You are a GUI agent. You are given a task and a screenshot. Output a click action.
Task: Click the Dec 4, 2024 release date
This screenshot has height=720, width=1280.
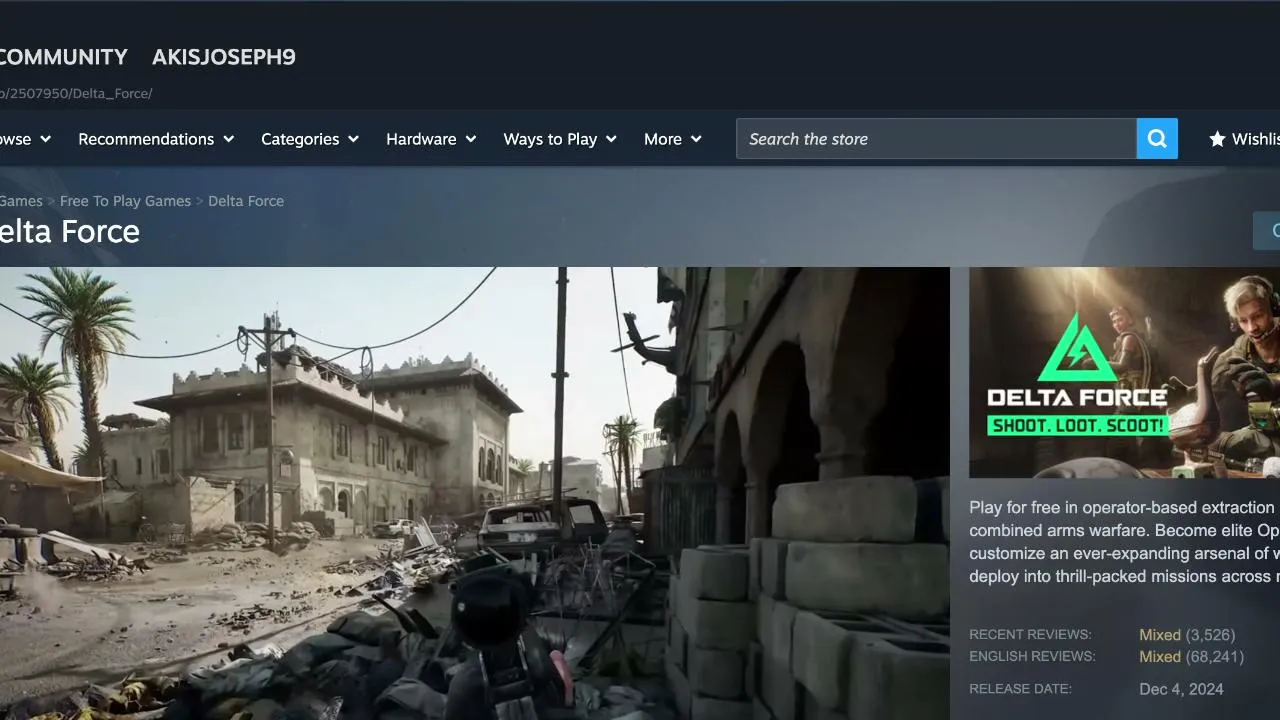[1181, 689]
